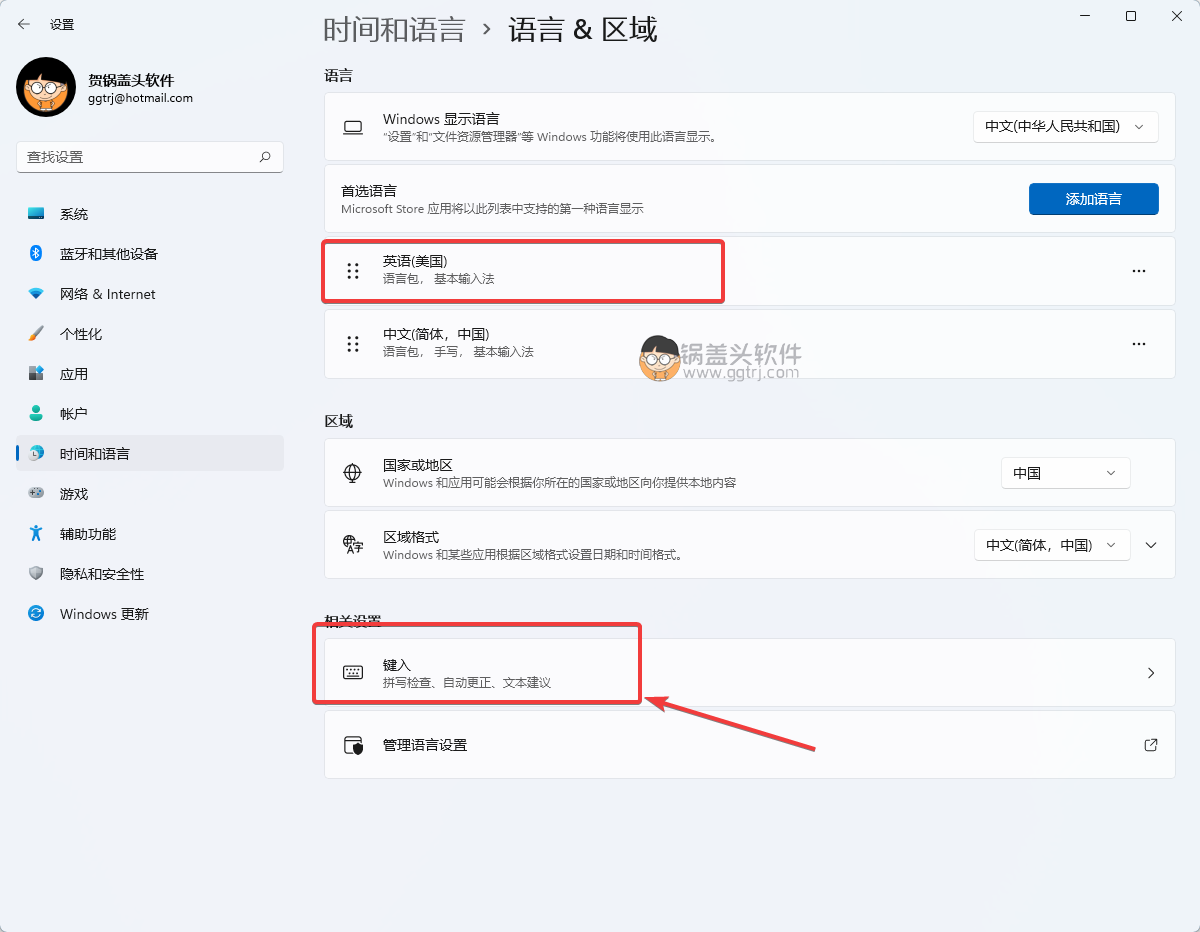The image size is (1200, 932).
Task: Select 游戏 in the sidebar
Action: point(150,494)
